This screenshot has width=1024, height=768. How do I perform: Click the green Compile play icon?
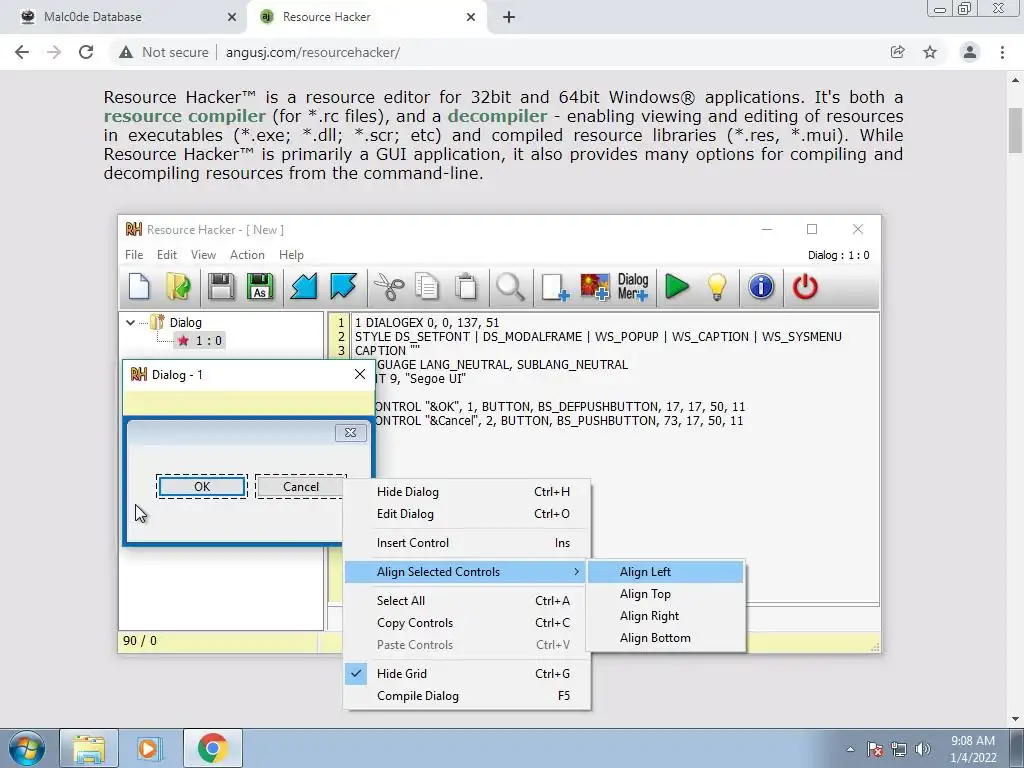click(677, 287)
